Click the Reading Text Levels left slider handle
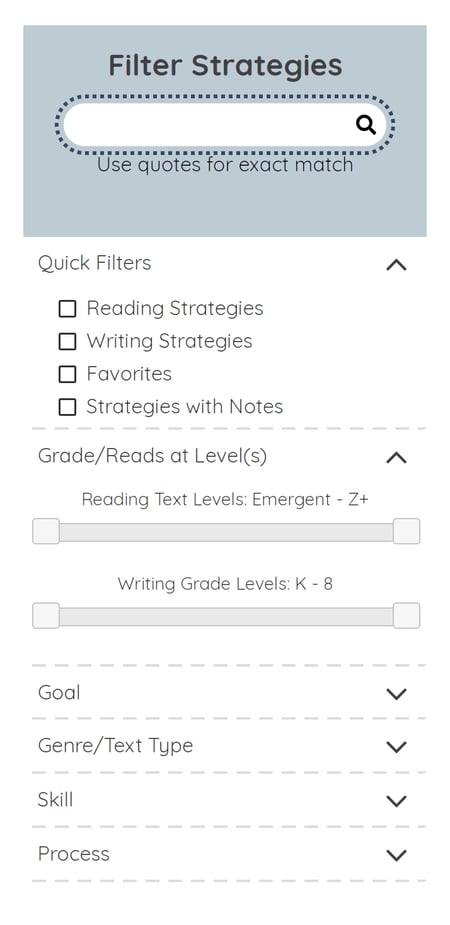The height and width of the screenshot is (925, 450). pyautogui.click(x=46, y=531)
